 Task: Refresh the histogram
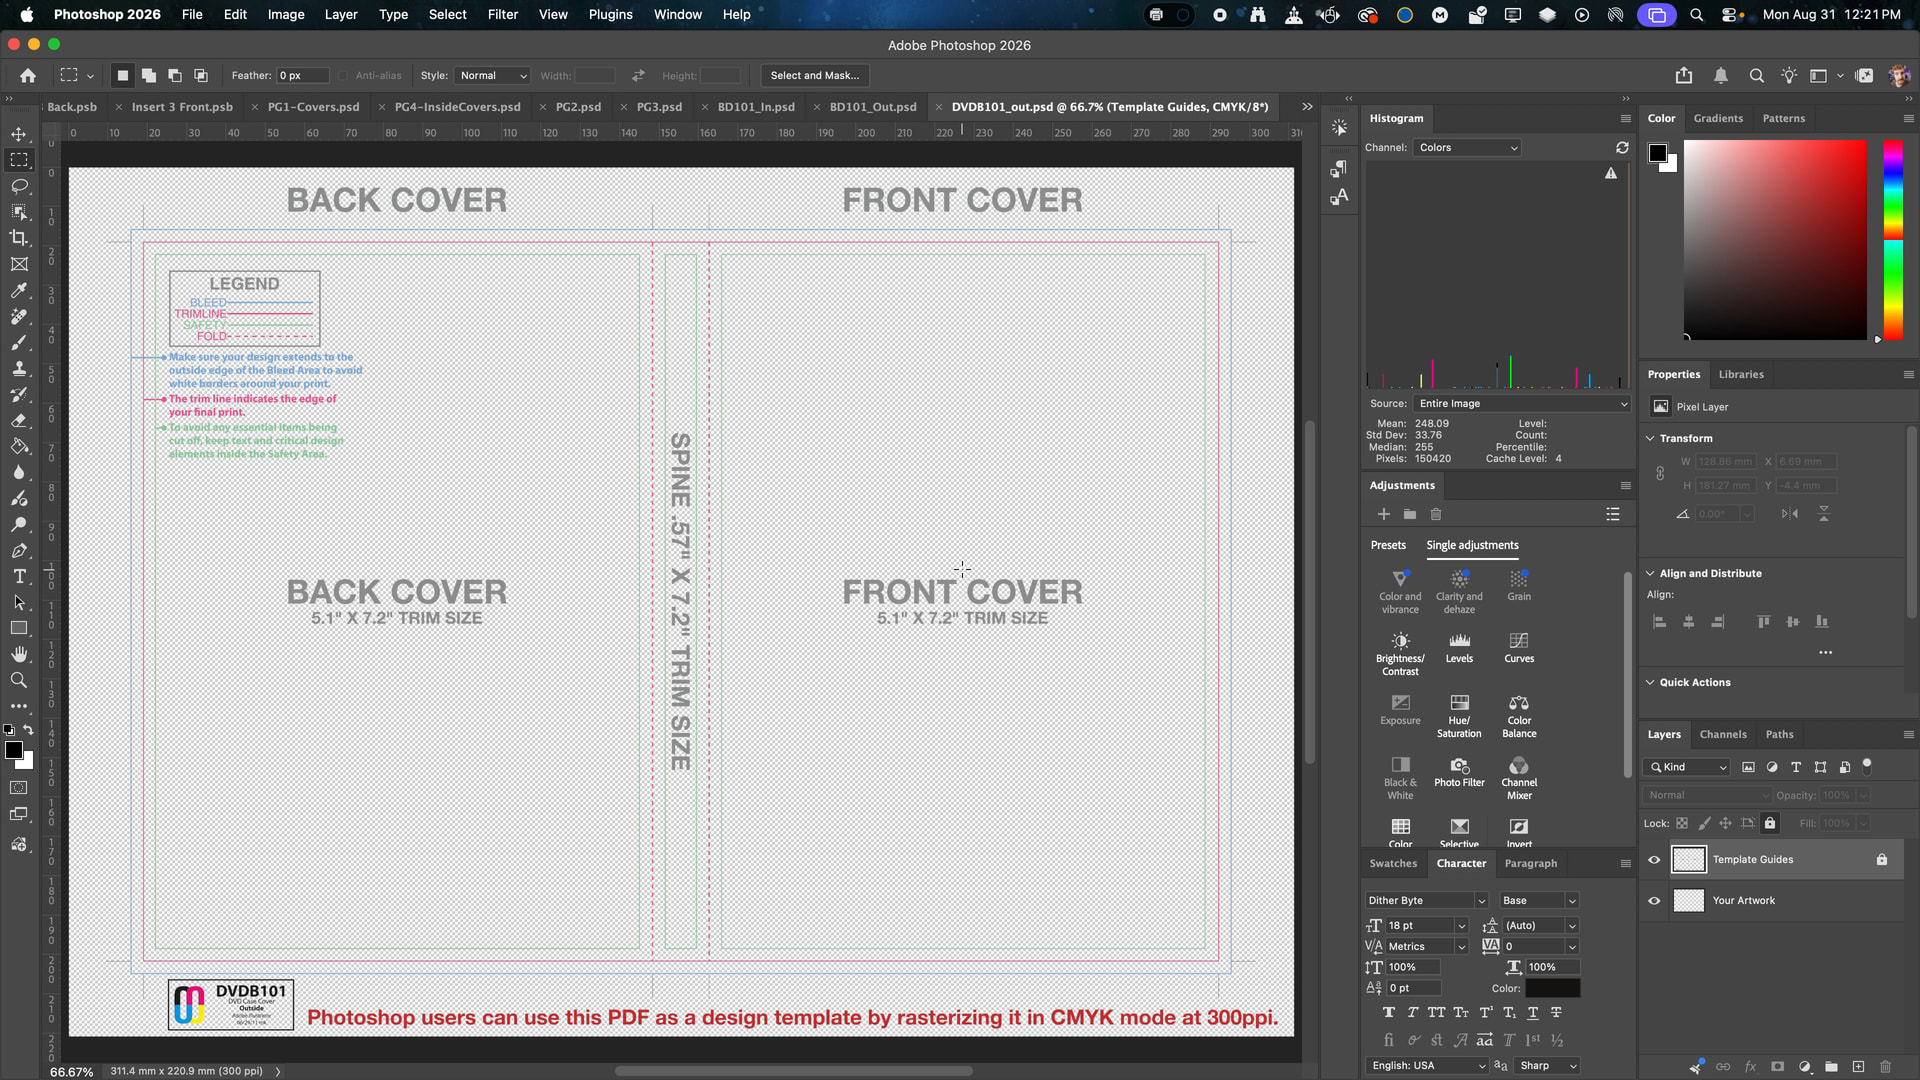(x=1622, y=148)
